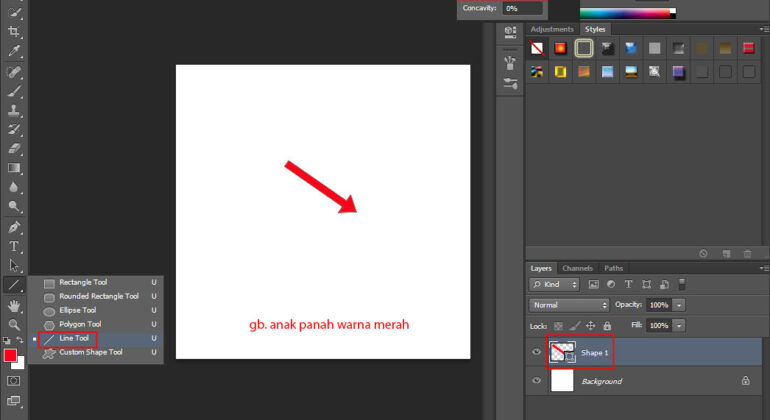Reset to default black and white colors

click(7, 340)
